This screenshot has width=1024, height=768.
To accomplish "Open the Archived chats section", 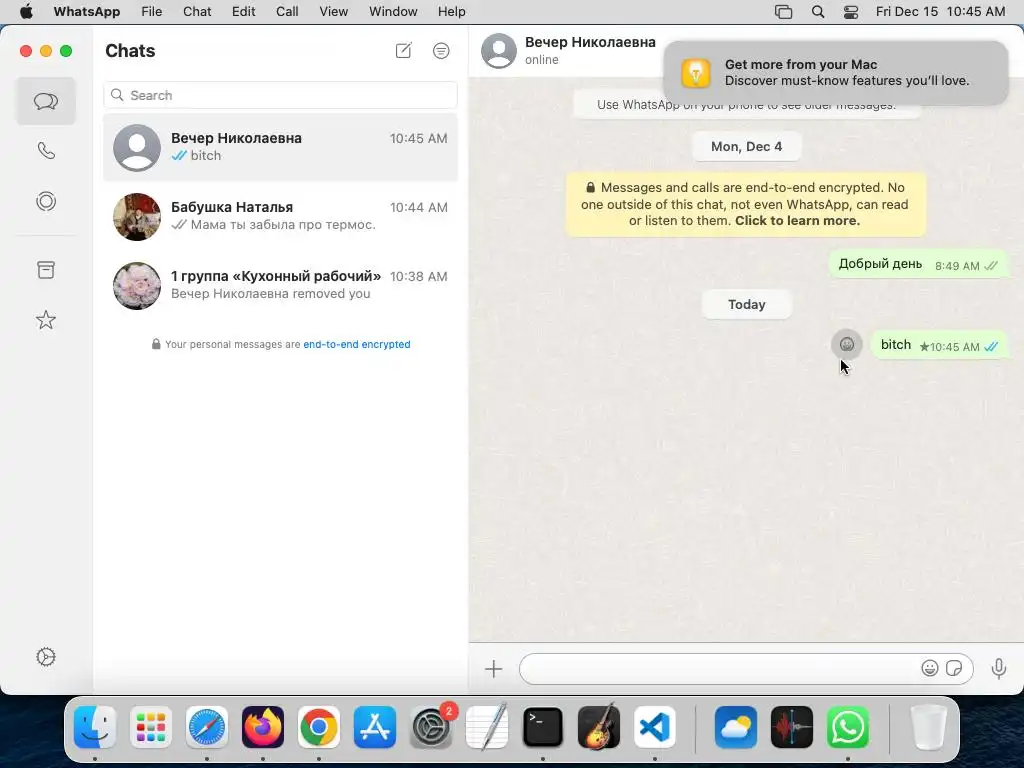I will (x=46, y=270).
